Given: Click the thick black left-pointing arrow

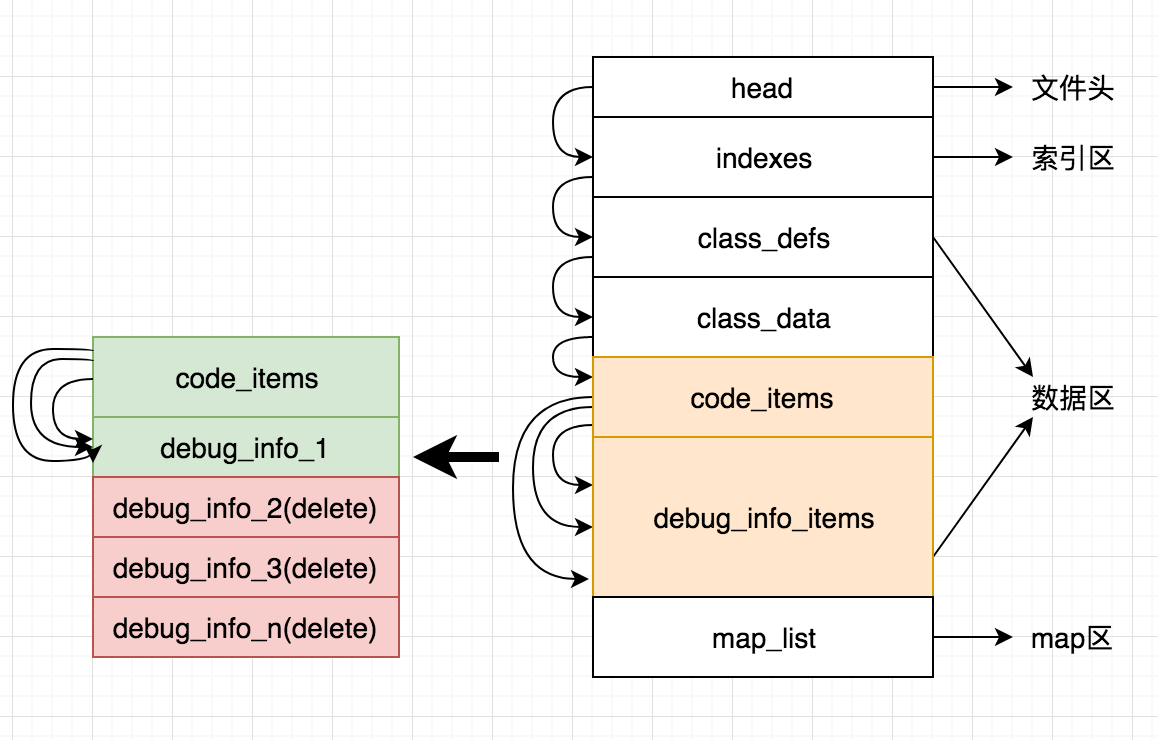Looking at the screenshot, I should pos(456,458).
